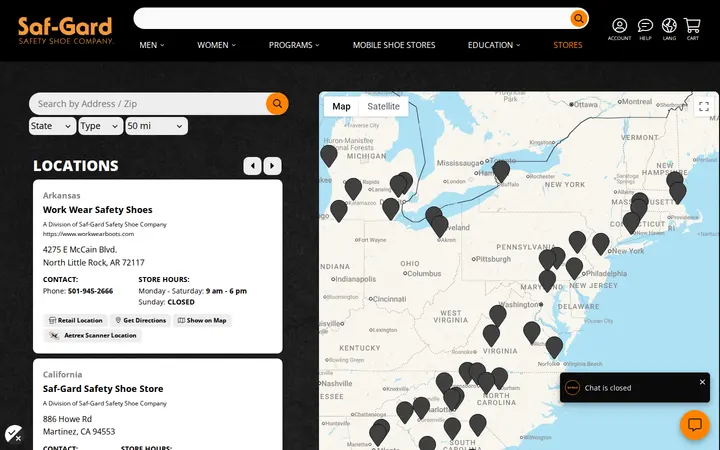
Task: Open the STORES page
Action: coord(568,45)
